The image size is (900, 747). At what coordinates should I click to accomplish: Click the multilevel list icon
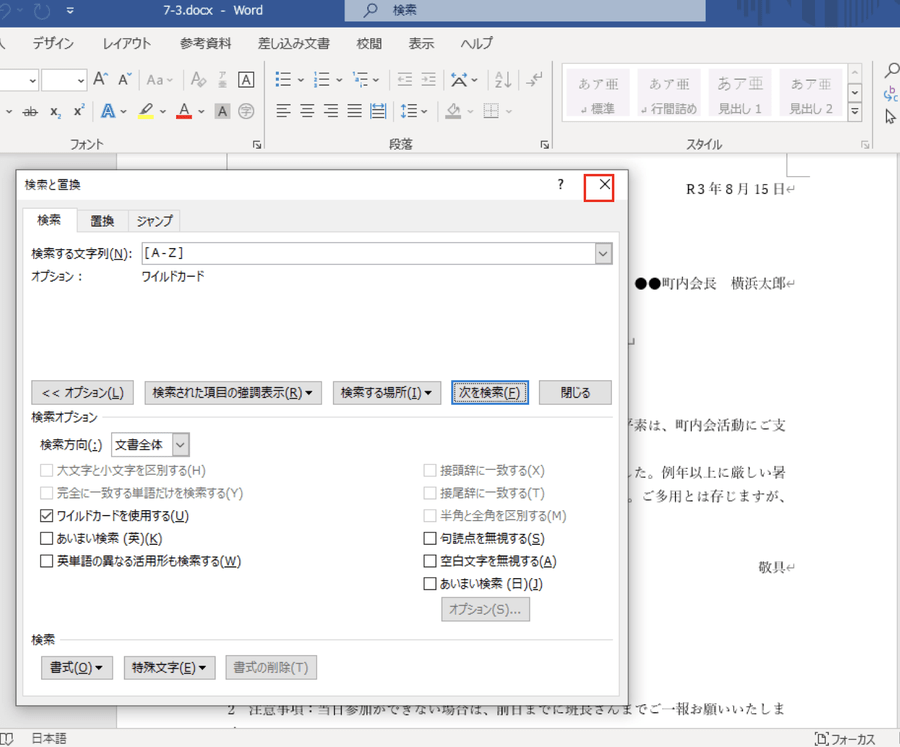360,79
